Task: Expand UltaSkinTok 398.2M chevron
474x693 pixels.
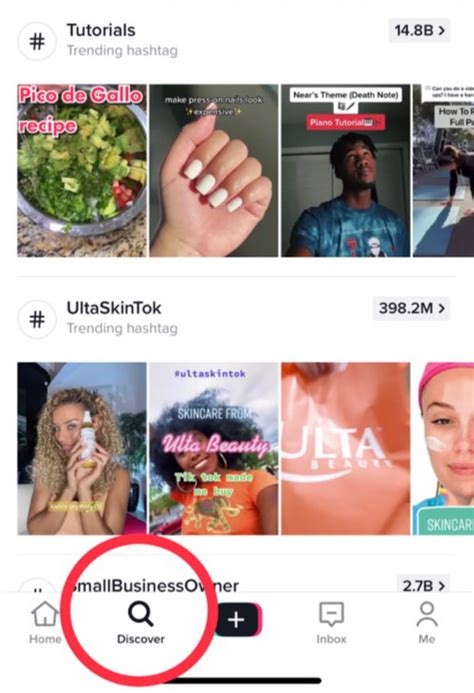Action: click(411, 308)
